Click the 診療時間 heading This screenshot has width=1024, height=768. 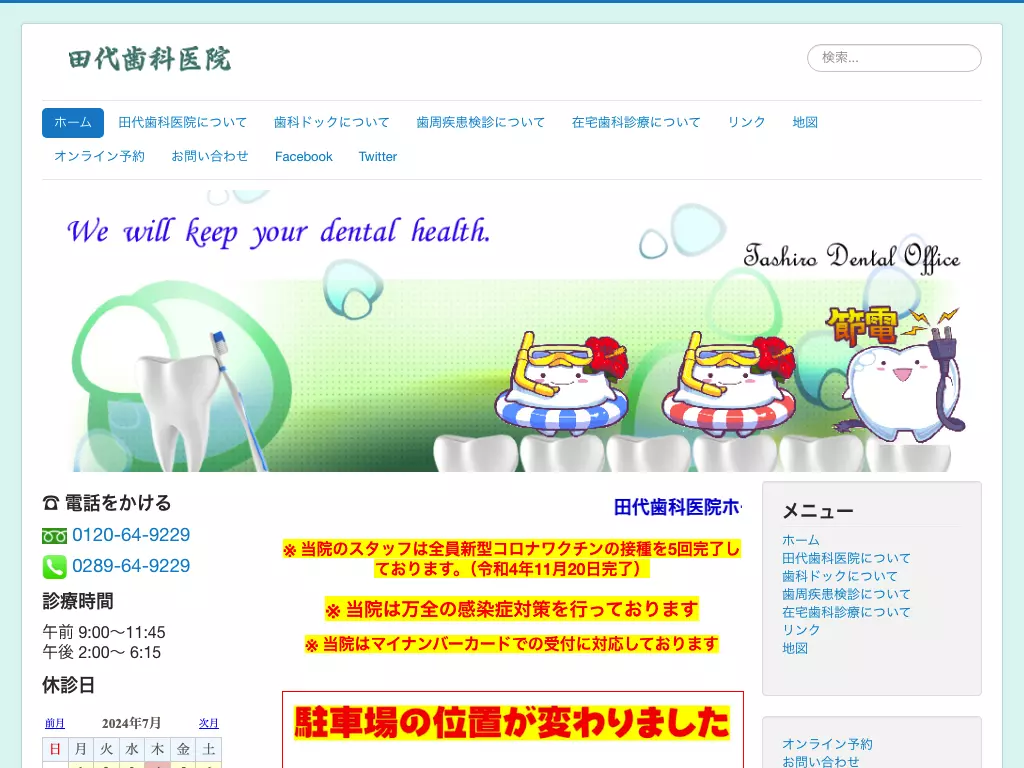78,601
